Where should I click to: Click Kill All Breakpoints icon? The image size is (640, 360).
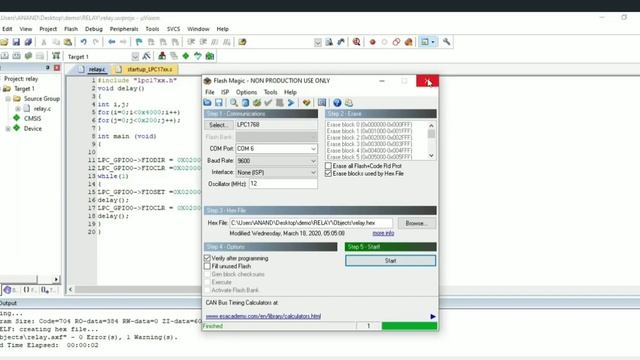pos(408,42)
